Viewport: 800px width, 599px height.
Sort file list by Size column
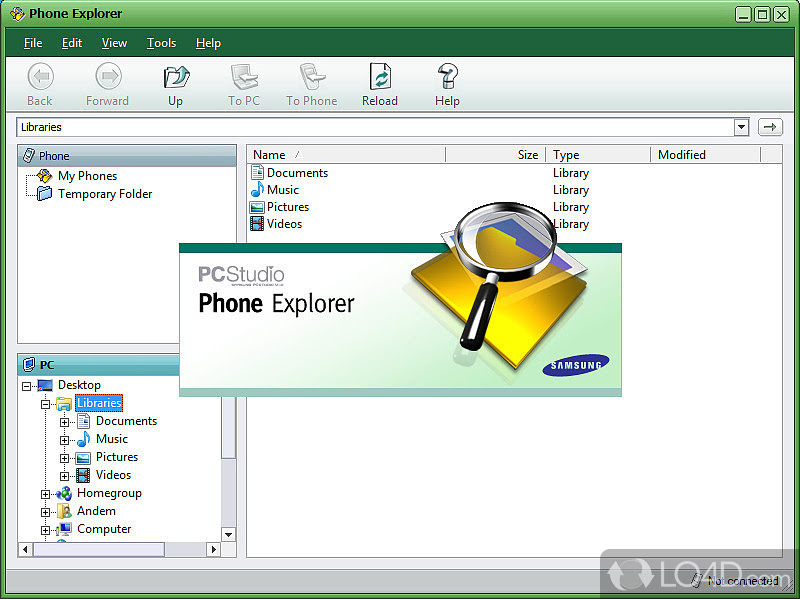click(495, 155)
